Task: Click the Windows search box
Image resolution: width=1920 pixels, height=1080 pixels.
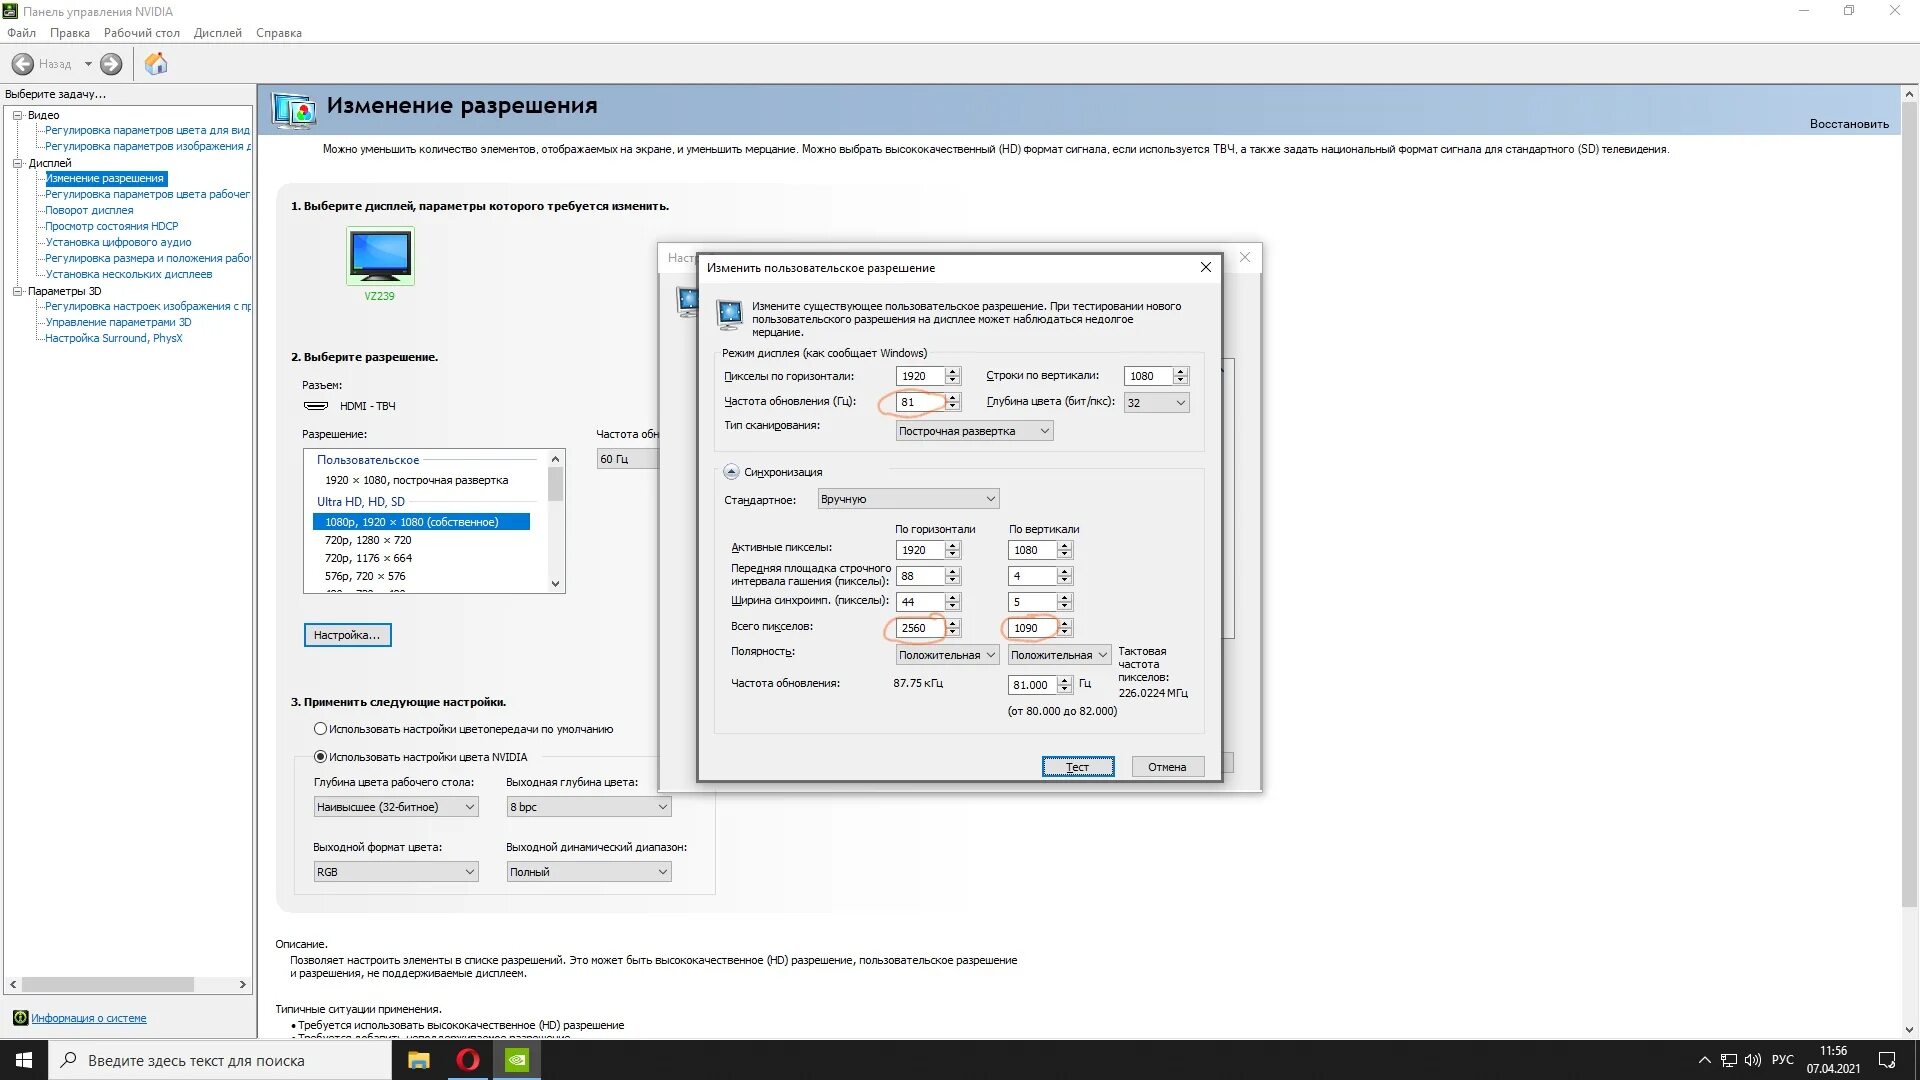Action: (x=220, y=1060)
